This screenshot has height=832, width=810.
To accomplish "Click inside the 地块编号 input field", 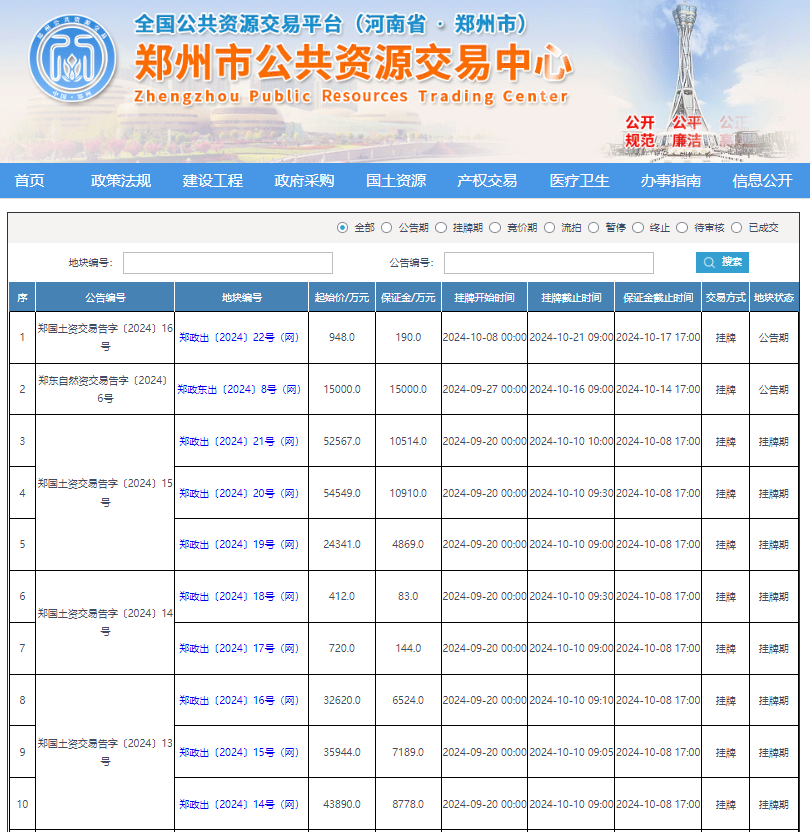I will (227, 263).
